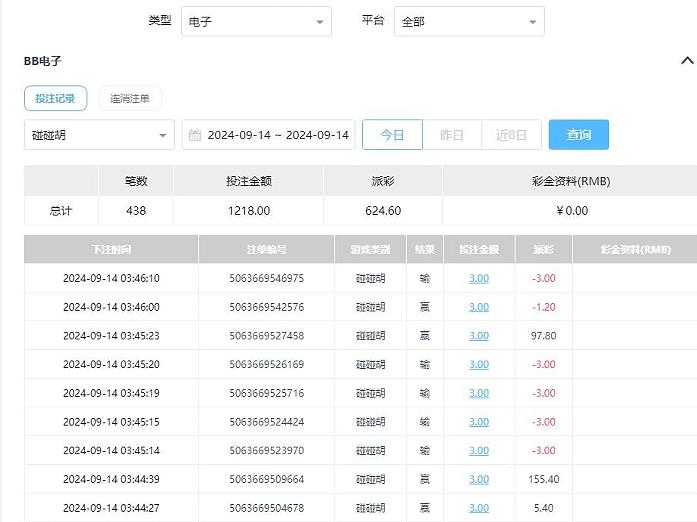The width and height of the screenshot is (697, 522).
Task: Select the 昨日 date filter
Action: coord(452,135)
